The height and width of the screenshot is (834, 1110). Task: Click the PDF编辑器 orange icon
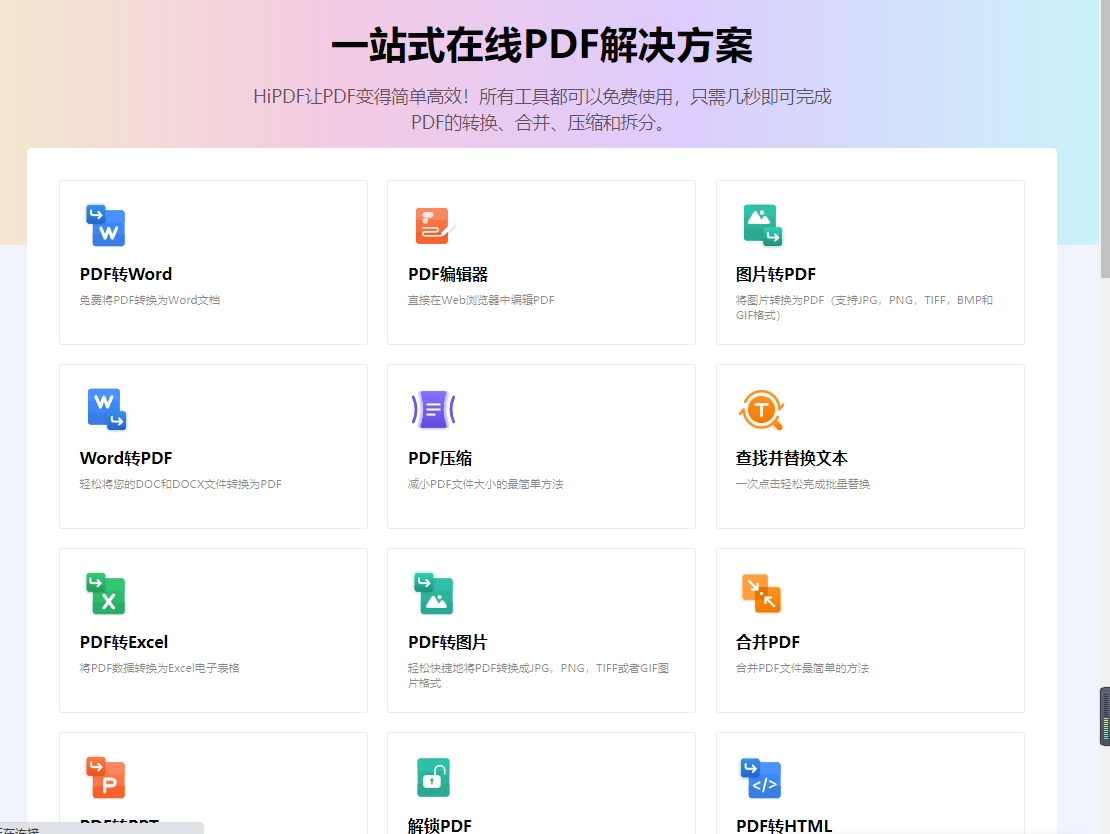click(434, 225)
